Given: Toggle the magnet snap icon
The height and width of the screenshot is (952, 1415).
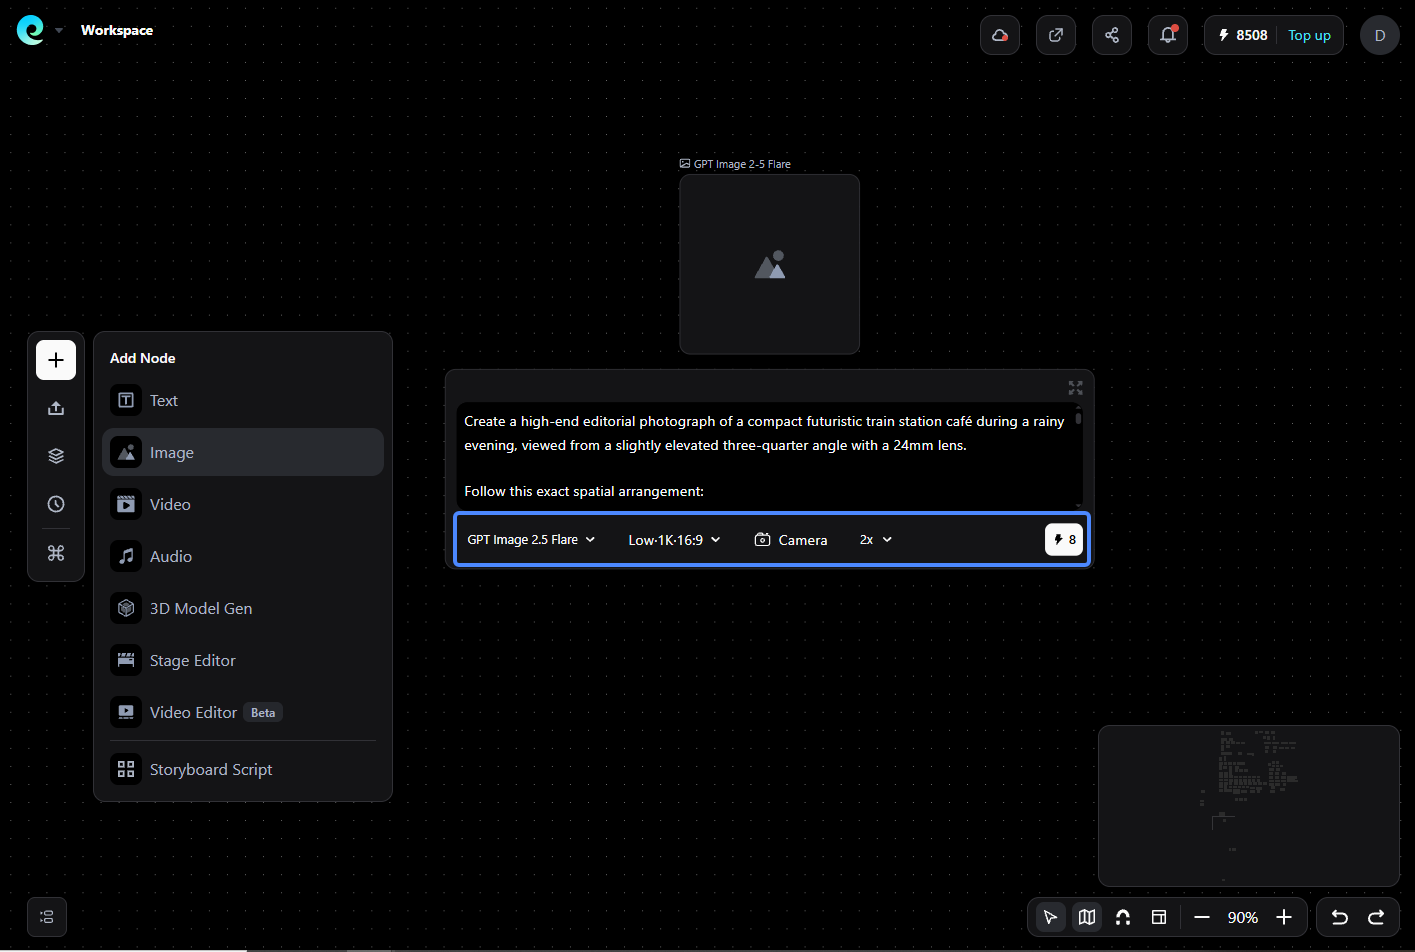Looking at the screenshot, I should coord(1123,917).
